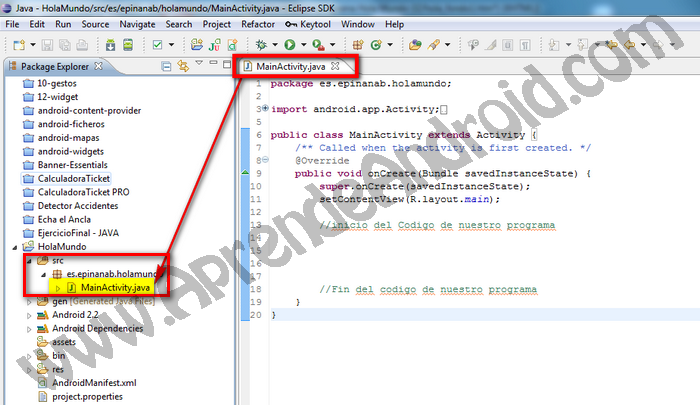Open the Package Explorer view menu triangle
This screenshot has width=700, height=405.
199,63
